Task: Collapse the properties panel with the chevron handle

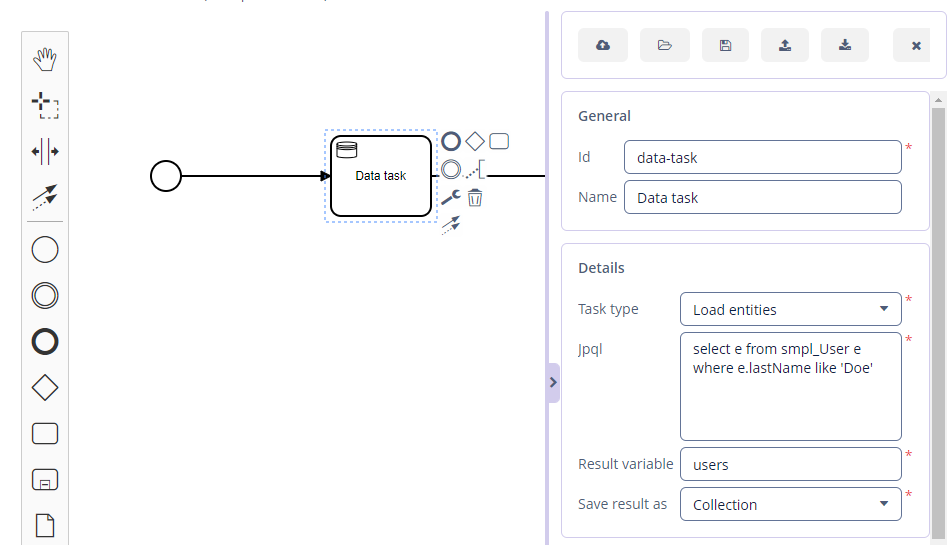Action: click(x=553, y=382)
